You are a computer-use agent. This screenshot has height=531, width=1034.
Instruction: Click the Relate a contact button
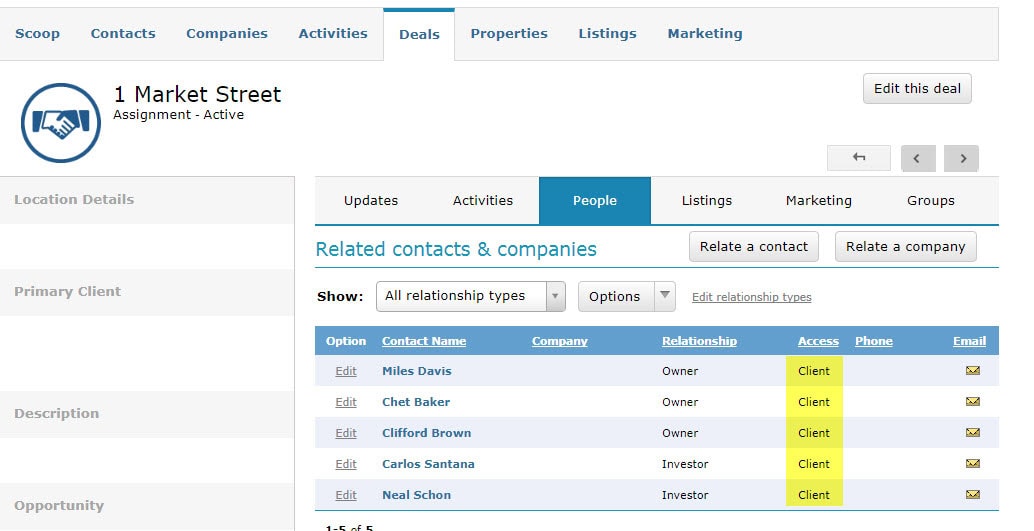[754, 247]
